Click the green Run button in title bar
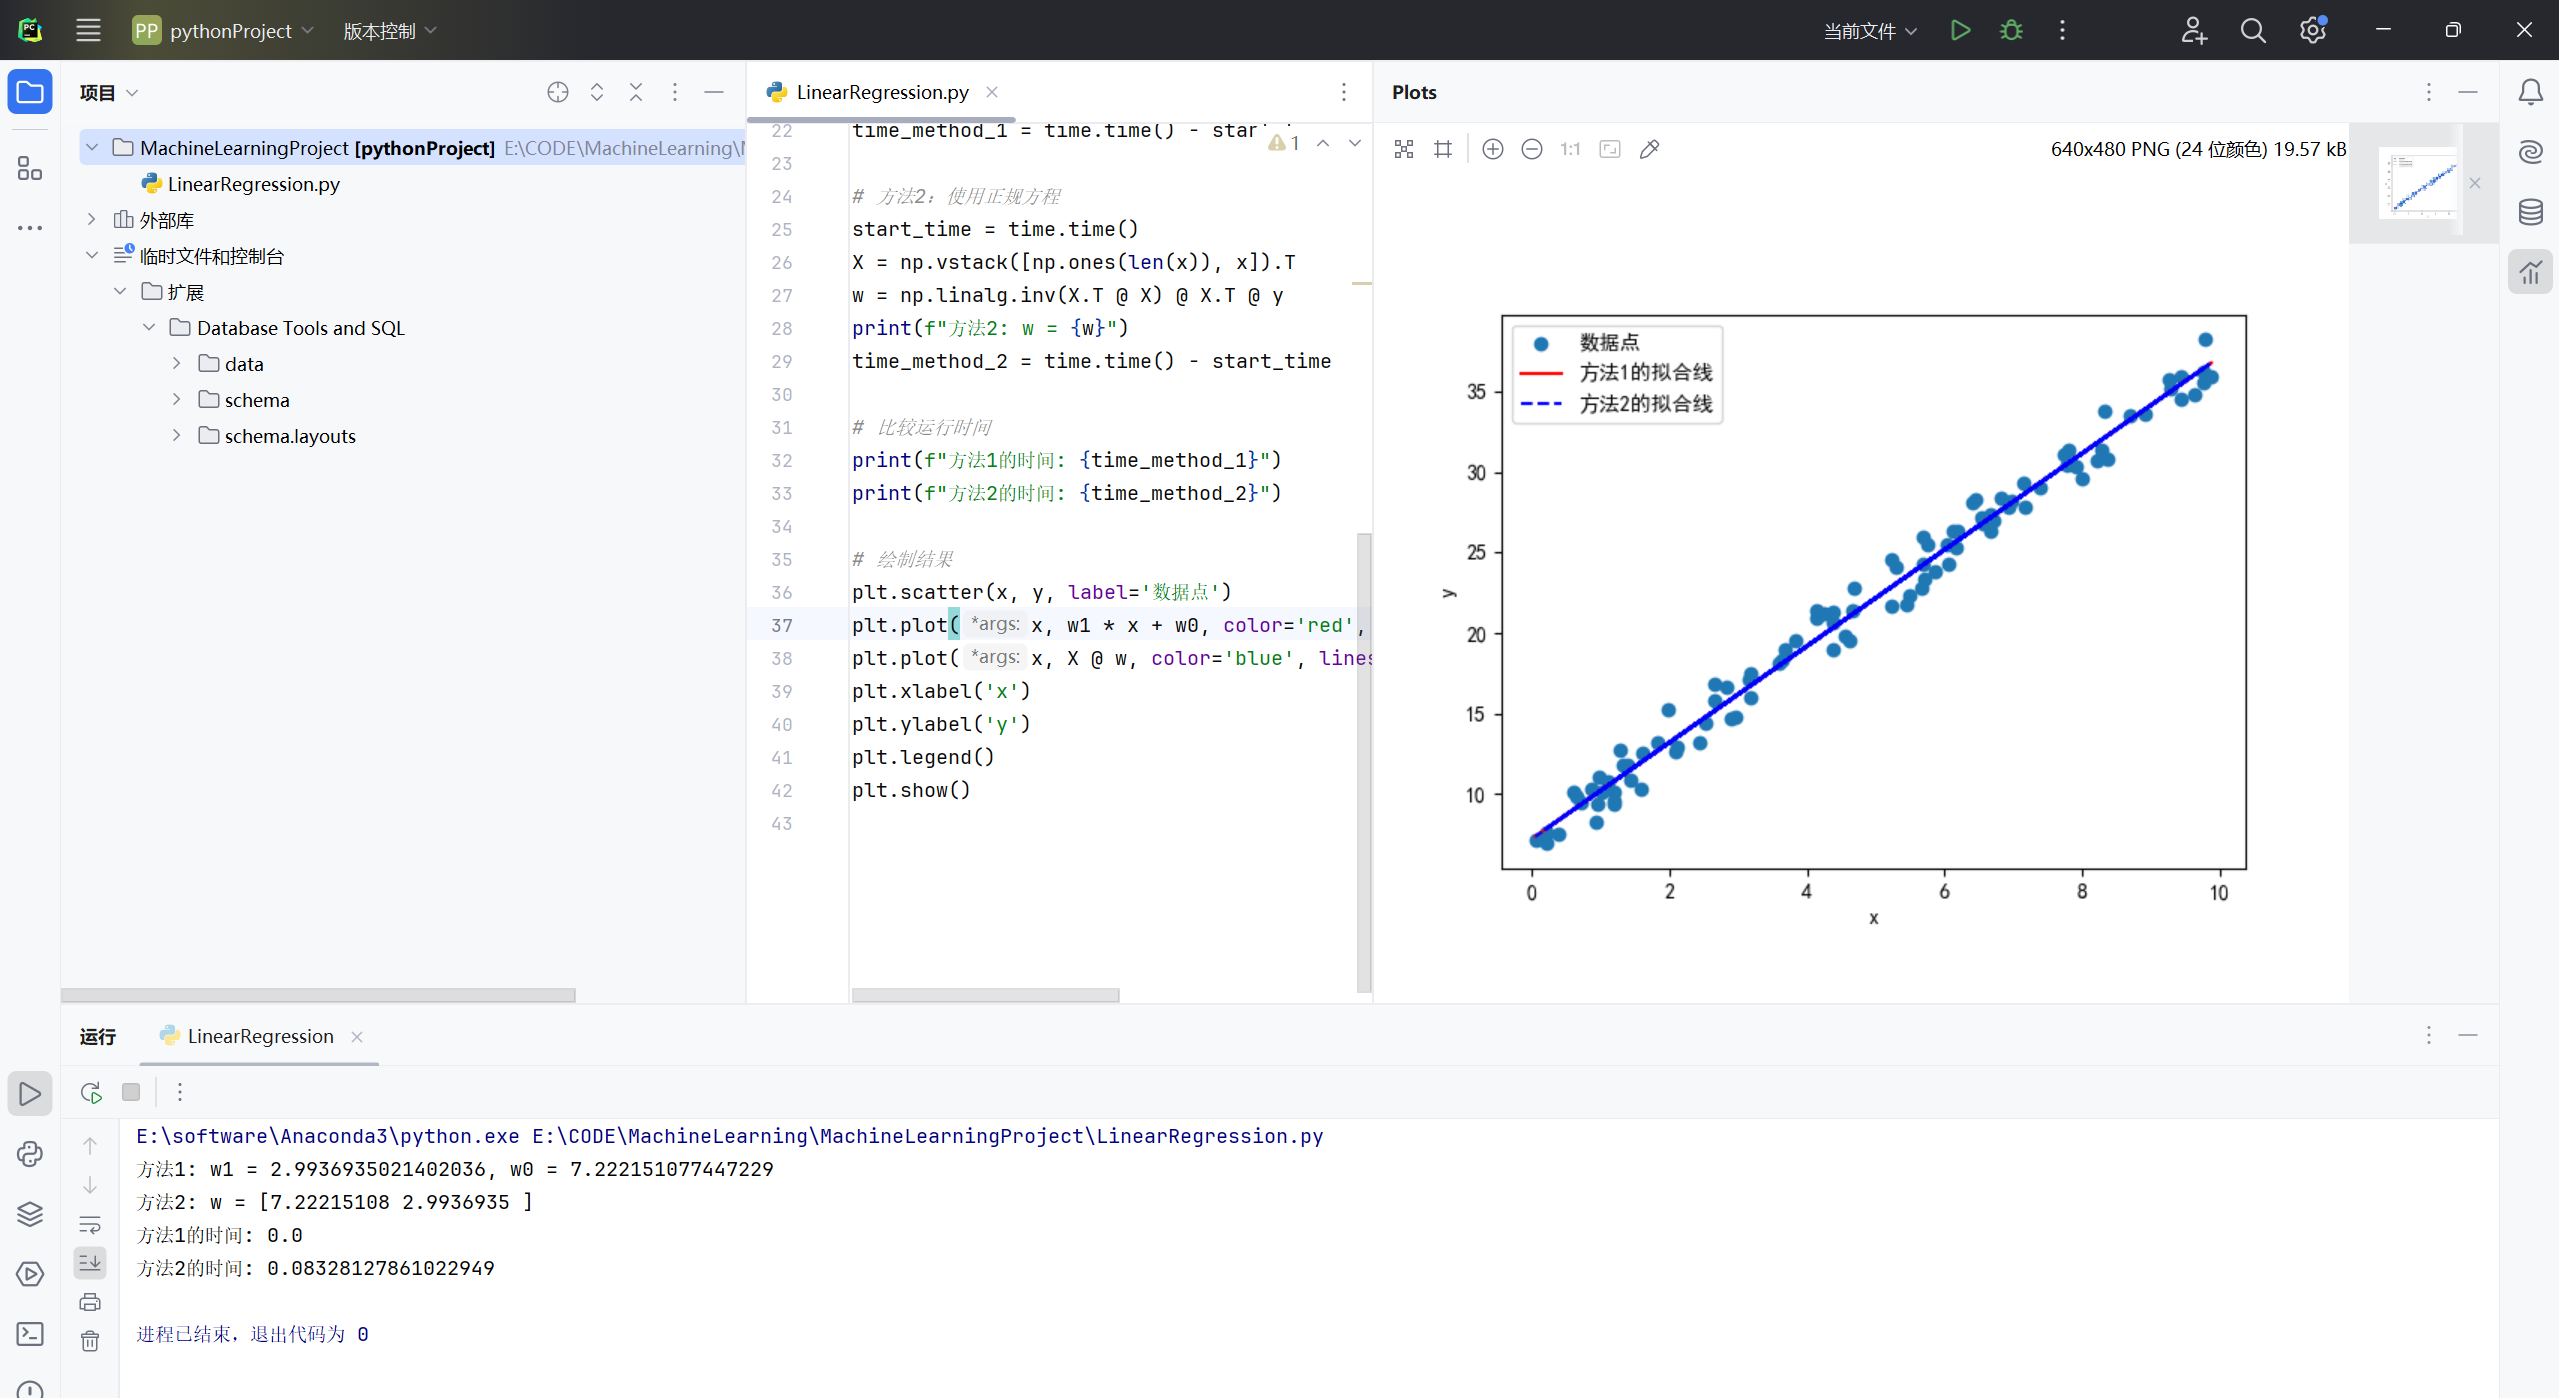Screen dimensions: 2559x1398 click(1960, 30)
